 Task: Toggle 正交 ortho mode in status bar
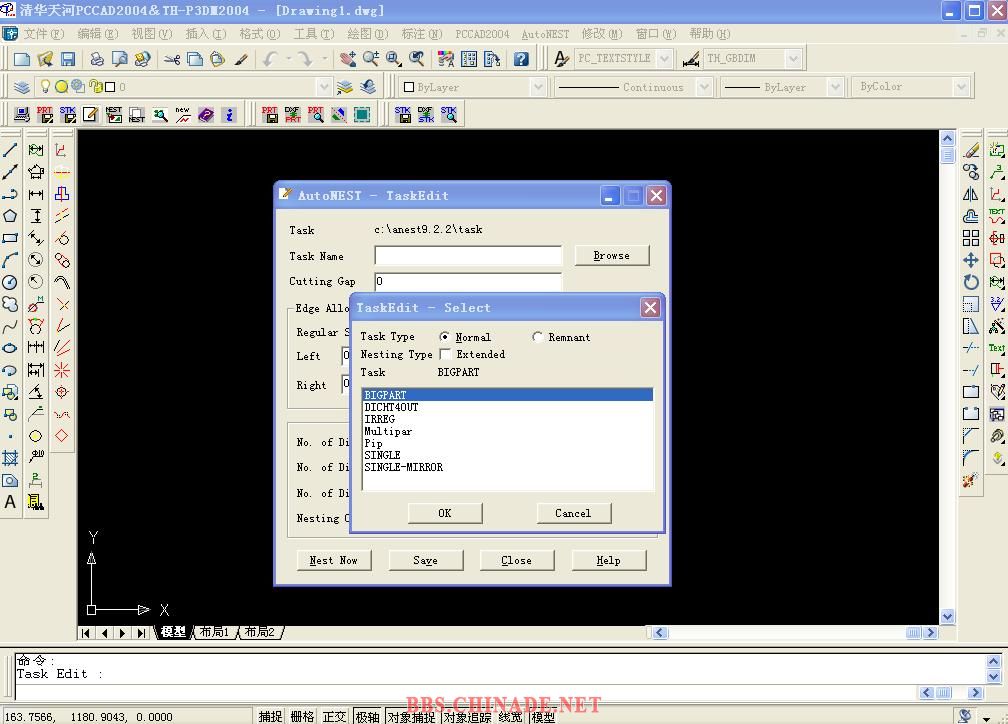click(334, 716)
